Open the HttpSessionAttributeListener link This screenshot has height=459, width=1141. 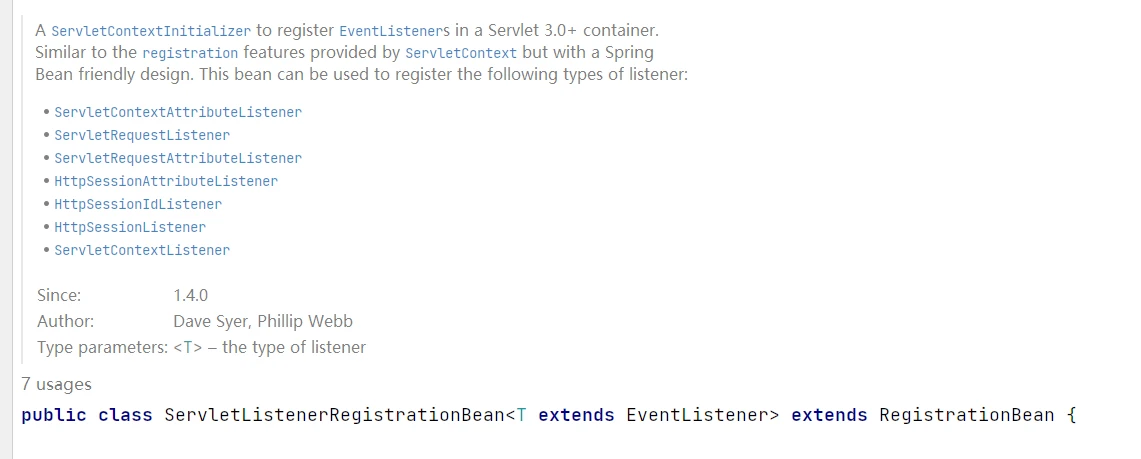166,181
